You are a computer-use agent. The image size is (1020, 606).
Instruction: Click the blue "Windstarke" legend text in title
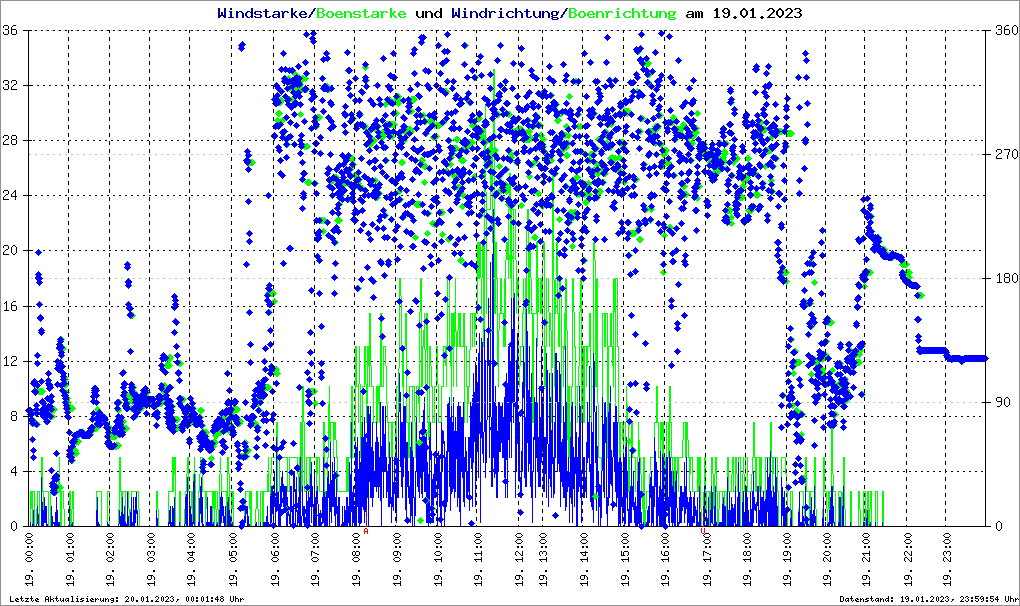264,14
